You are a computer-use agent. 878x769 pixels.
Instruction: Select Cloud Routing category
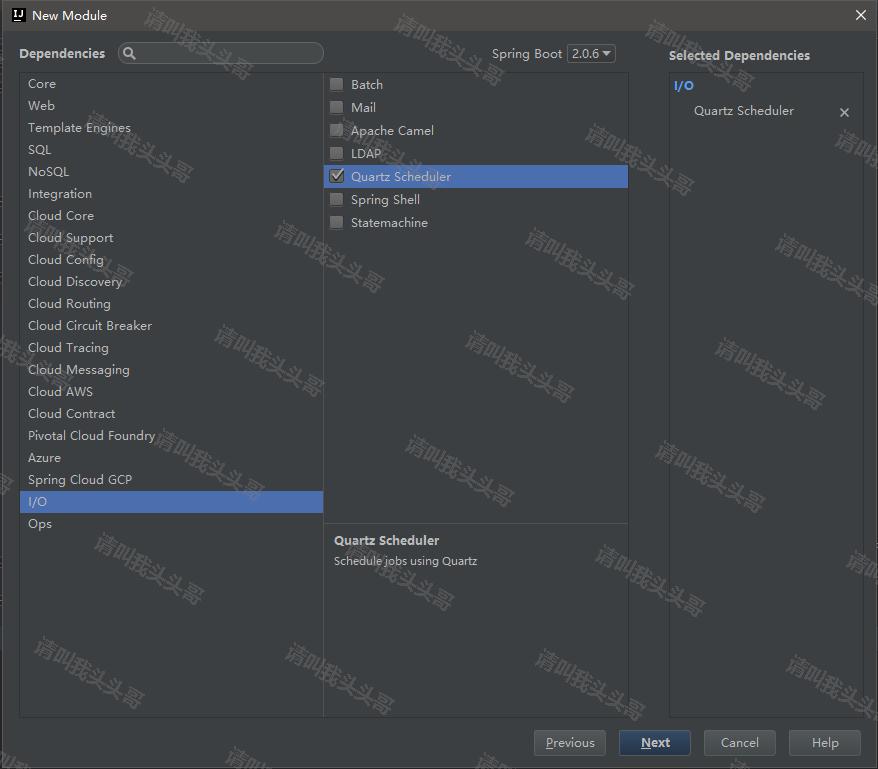[x=171, y=304]
